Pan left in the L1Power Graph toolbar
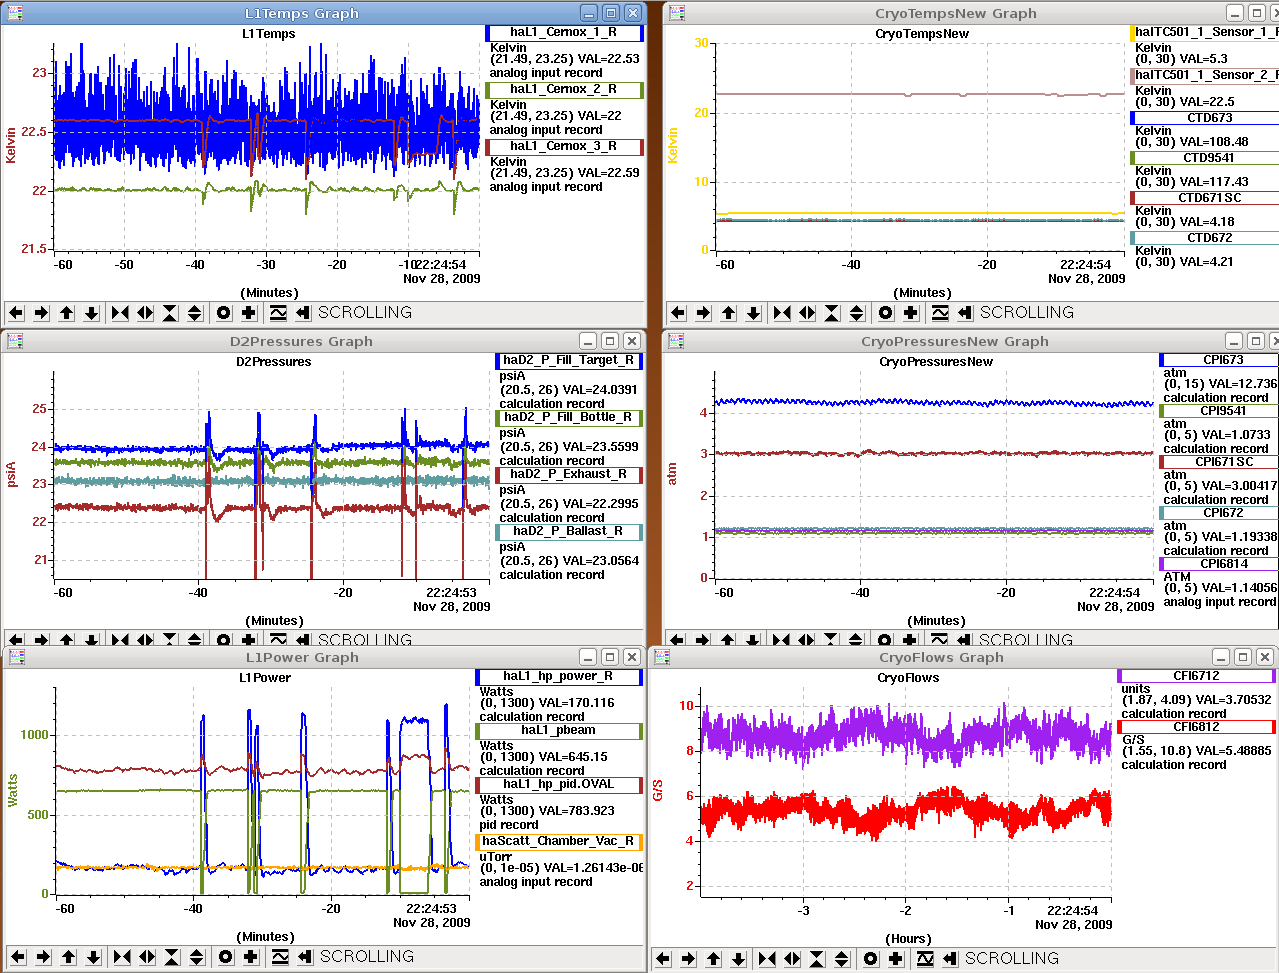This screenshot has width=1279, height=973. pos(18,957)
